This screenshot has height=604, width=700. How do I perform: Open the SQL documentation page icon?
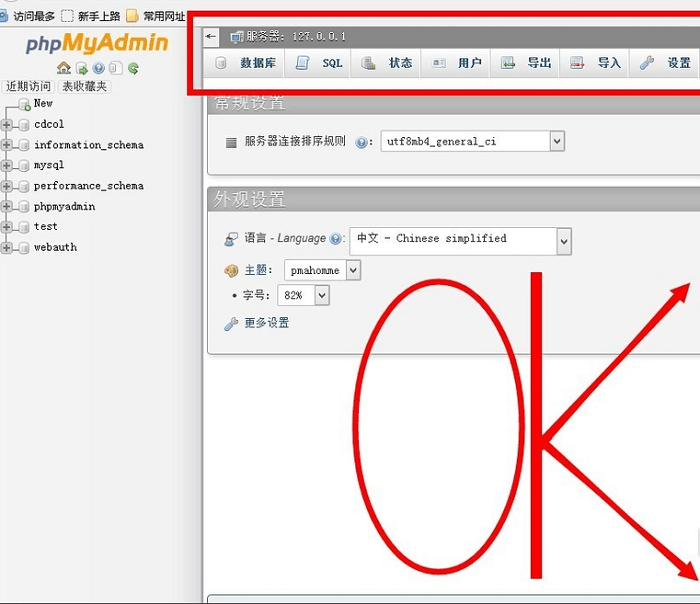[115, 68]
